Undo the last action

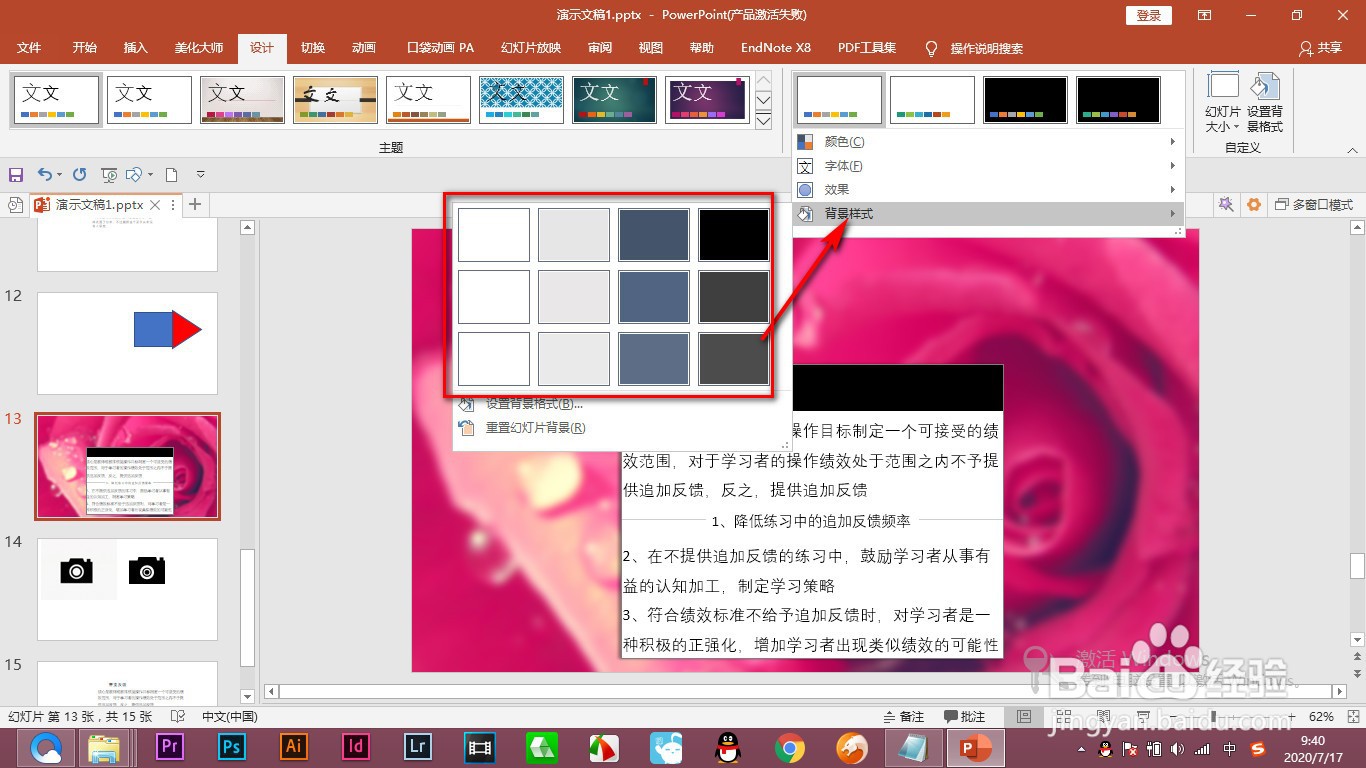(44, 174)
